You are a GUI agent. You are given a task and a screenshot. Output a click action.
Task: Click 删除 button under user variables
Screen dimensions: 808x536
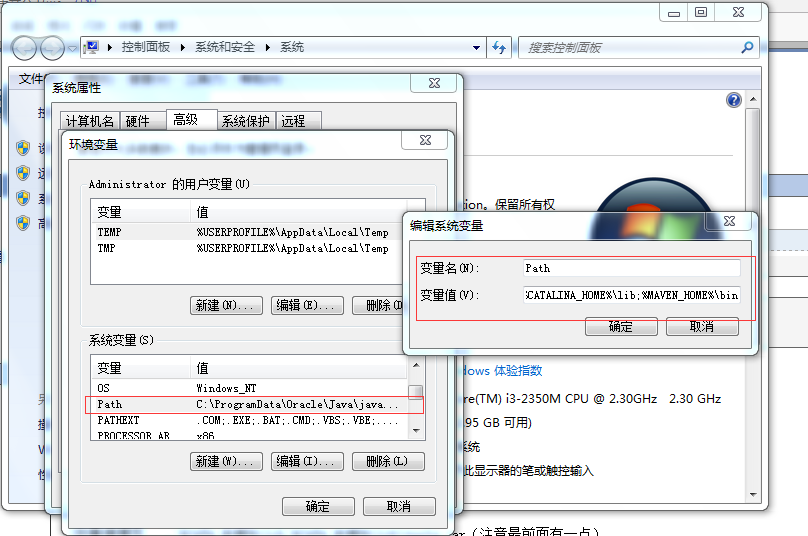(x=379, y=306)
